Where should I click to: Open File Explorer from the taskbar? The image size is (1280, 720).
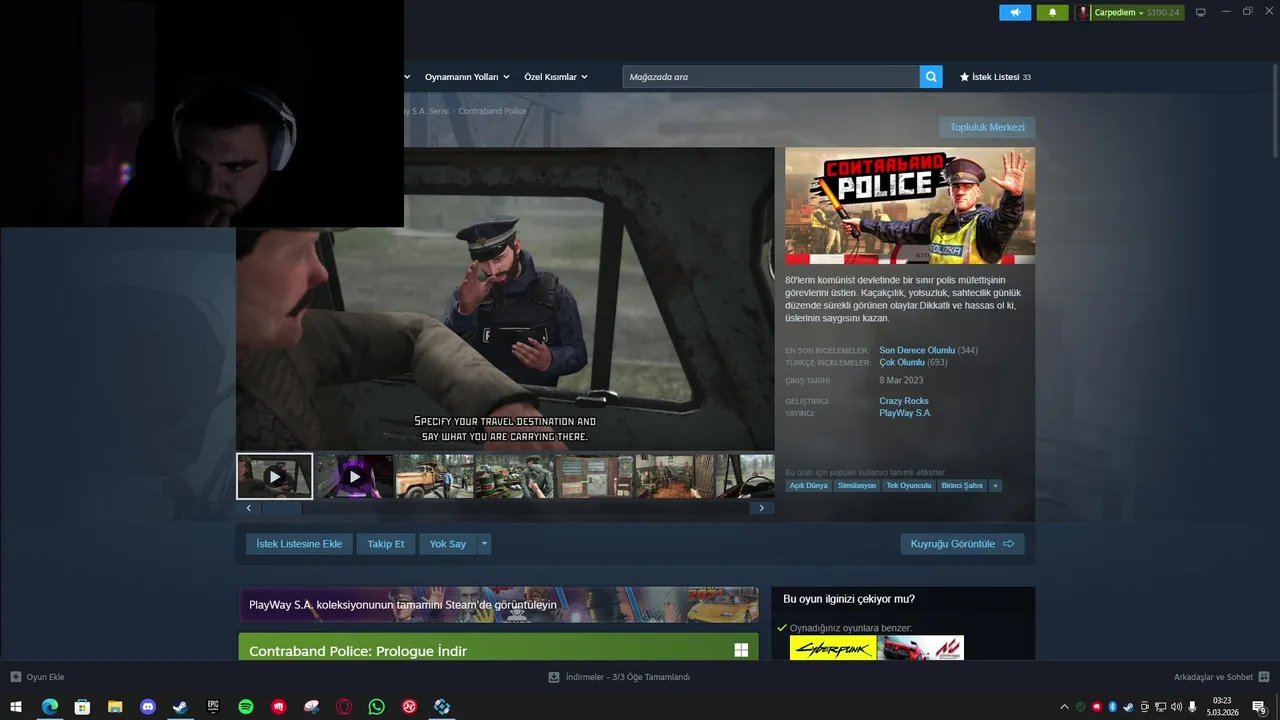pyautogui.click(x=115, y=707)
